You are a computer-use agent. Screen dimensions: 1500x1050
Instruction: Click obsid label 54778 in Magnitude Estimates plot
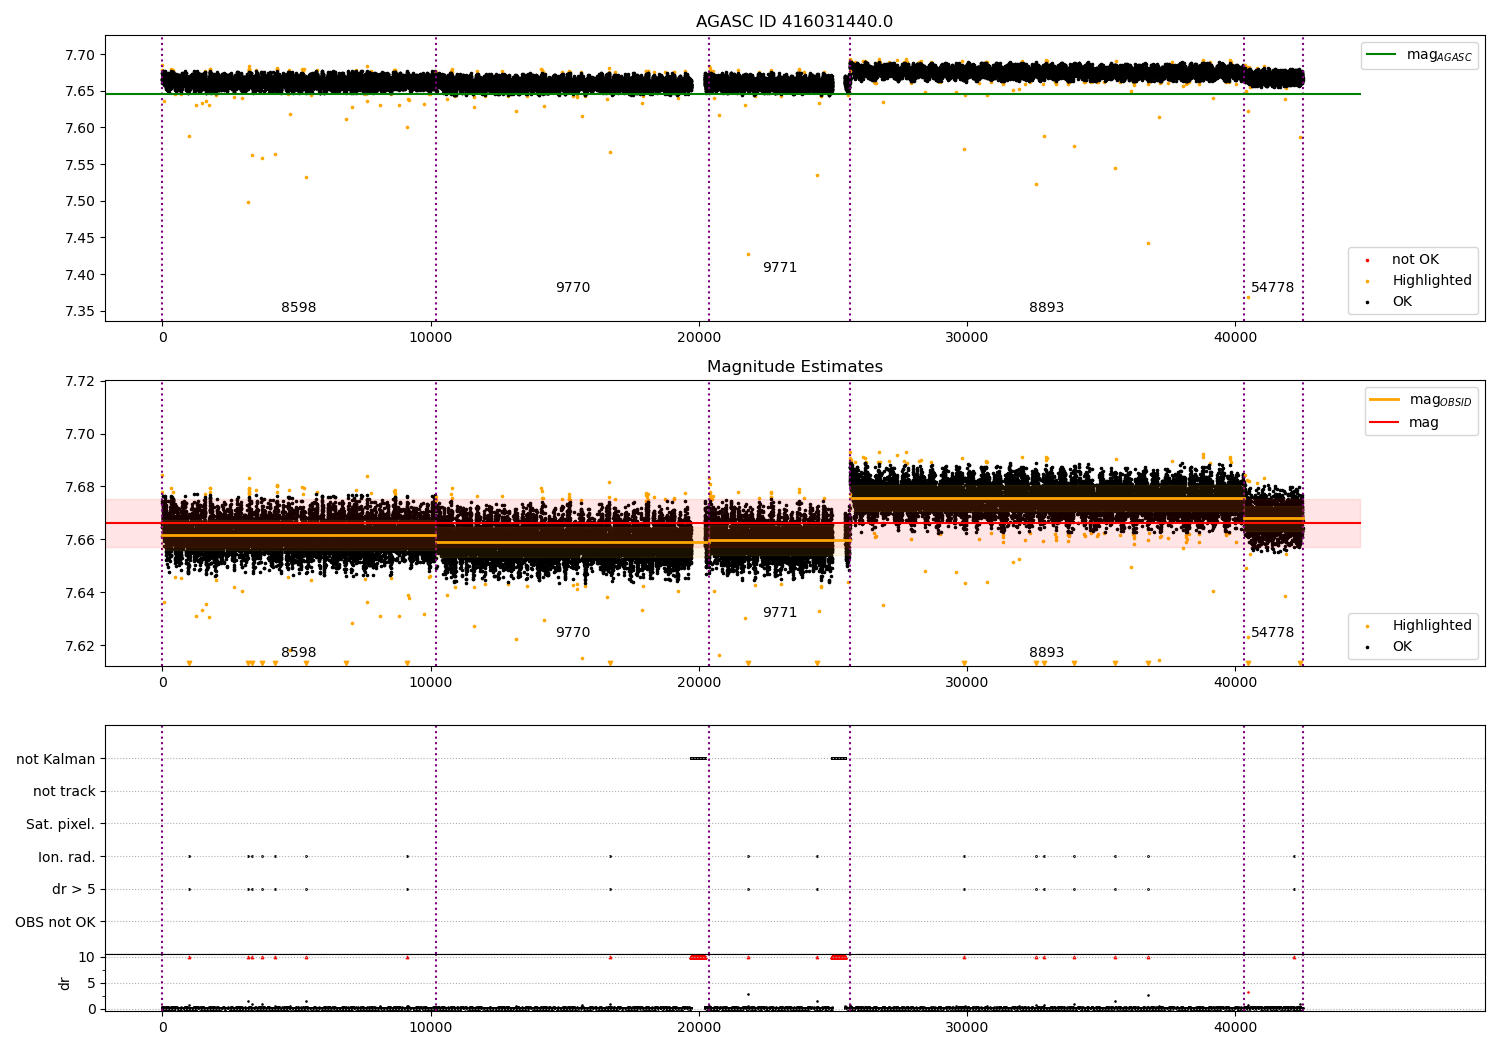1272,633
